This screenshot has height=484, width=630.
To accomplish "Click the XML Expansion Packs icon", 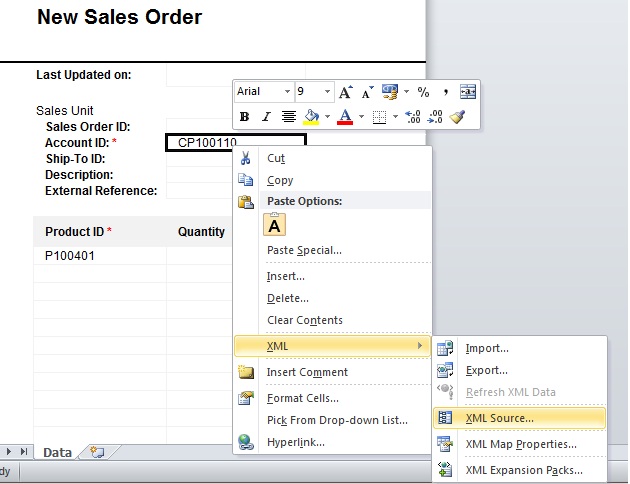I will click(445, 470).
